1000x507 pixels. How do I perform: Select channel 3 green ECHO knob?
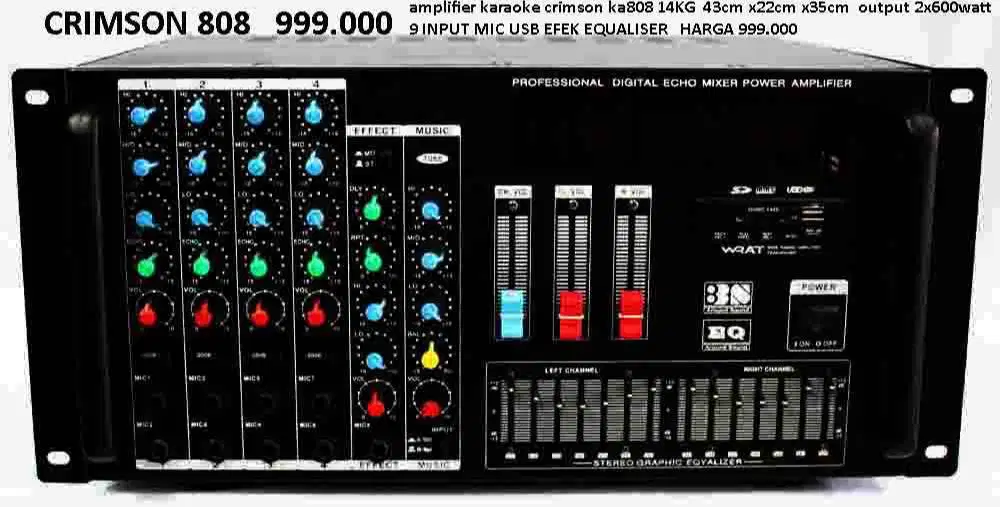258,265
